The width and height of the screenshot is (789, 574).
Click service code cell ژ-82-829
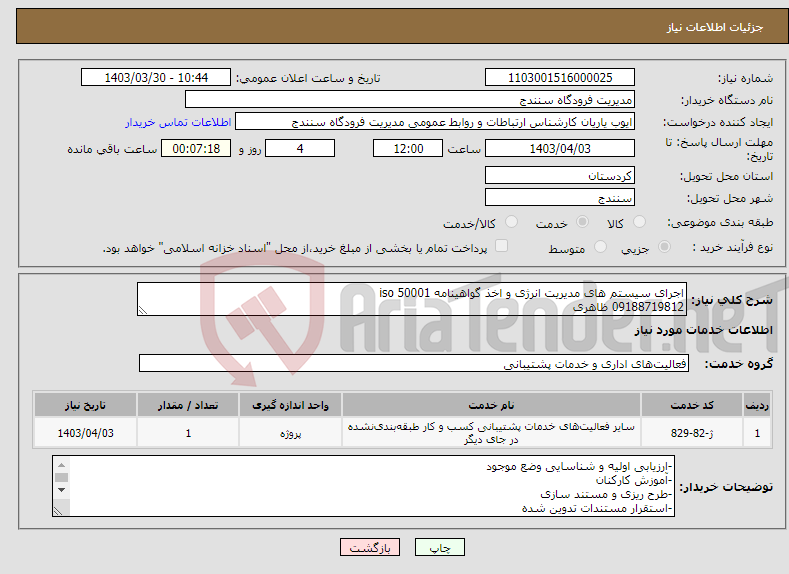[x=691, y=433]
